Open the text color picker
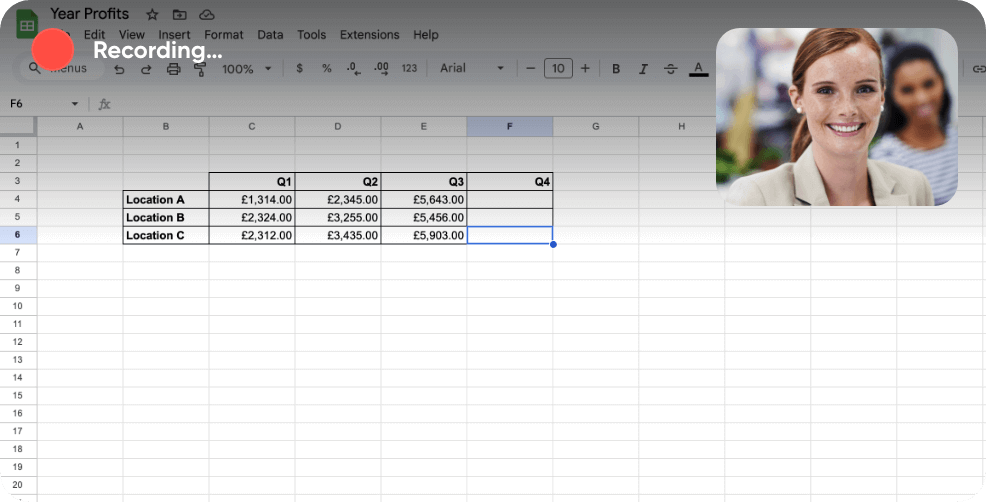Screen dimensions: 986x502 pyautogui.click(x=698, y=69)
